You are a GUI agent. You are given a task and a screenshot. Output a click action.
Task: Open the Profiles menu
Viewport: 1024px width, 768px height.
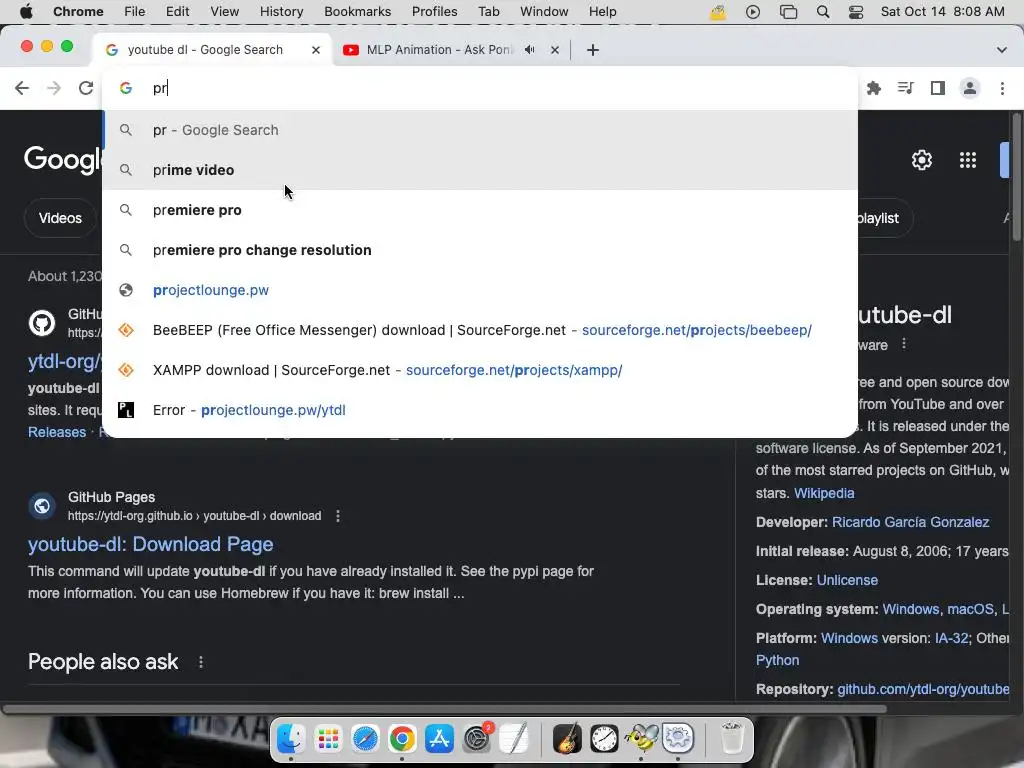(434, 12)
